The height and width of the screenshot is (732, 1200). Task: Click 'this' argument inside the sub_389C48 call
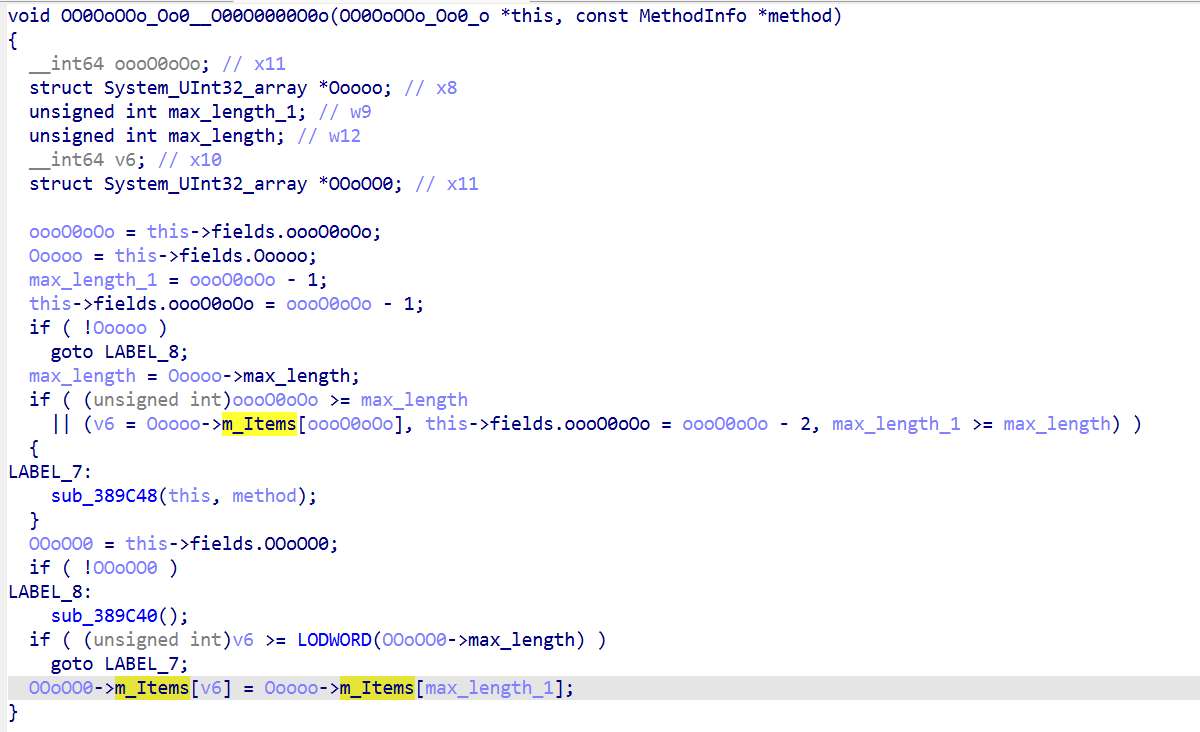click(189, 496)
